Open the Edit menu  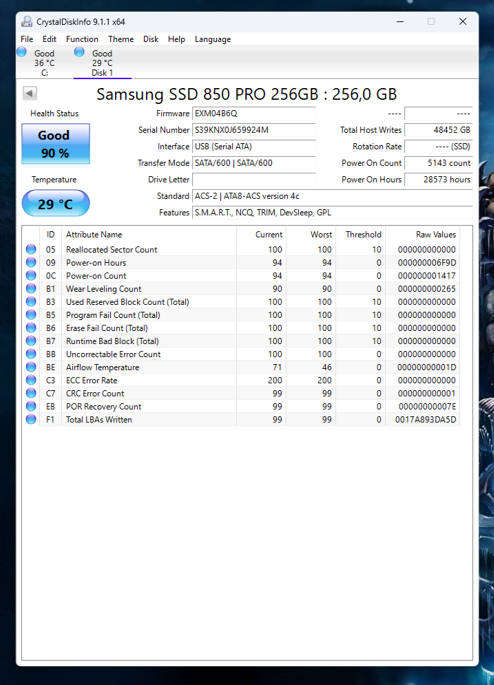coord(49,39)
